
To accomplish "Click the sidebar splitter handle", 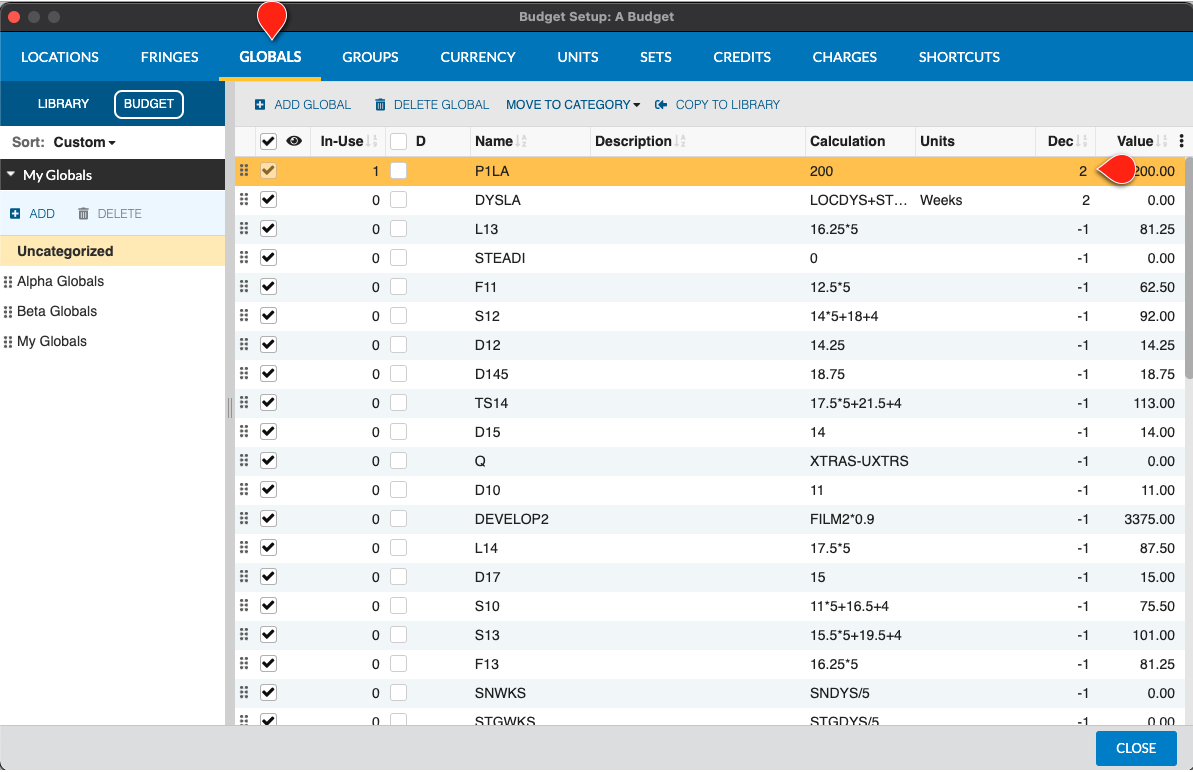I will (x=229, y=408).
